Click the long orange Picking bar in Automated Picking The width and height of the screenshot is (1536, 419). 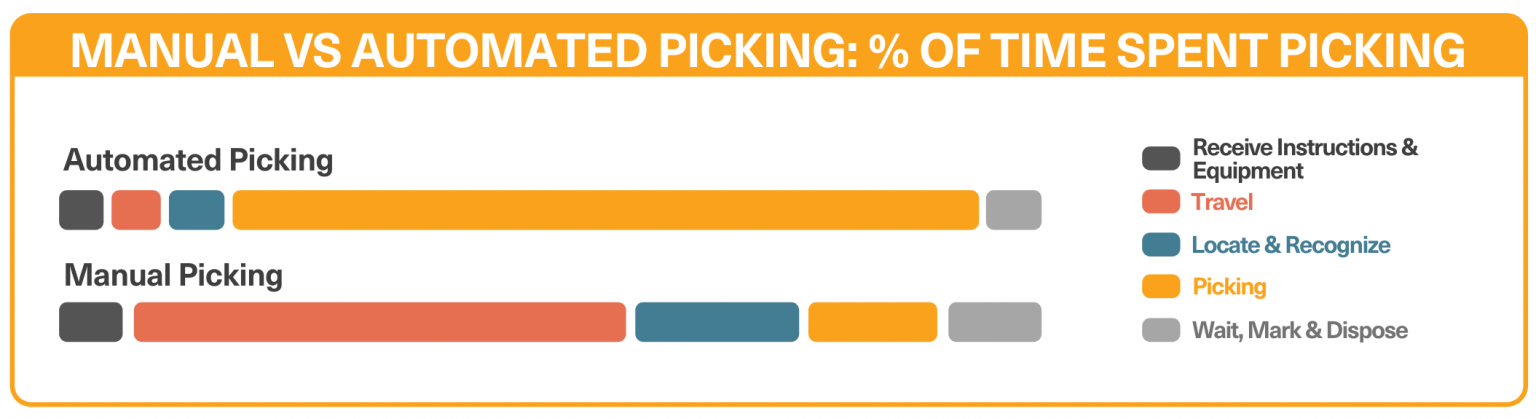[605, 210]
